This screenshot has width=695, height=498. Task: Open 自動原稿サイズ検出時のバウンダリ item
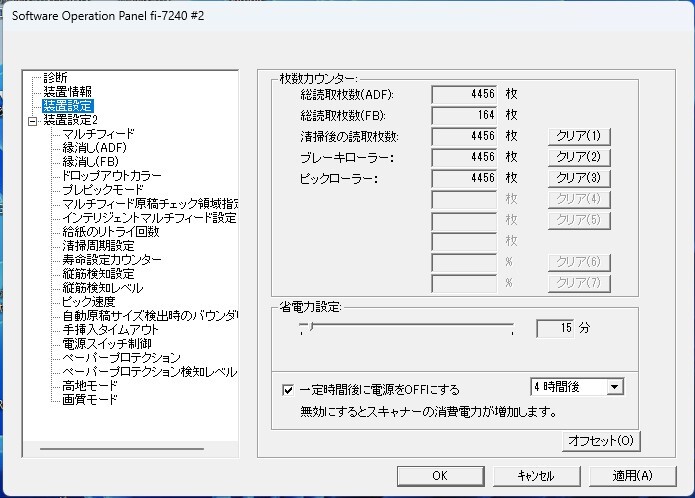(x=150, y=316)
